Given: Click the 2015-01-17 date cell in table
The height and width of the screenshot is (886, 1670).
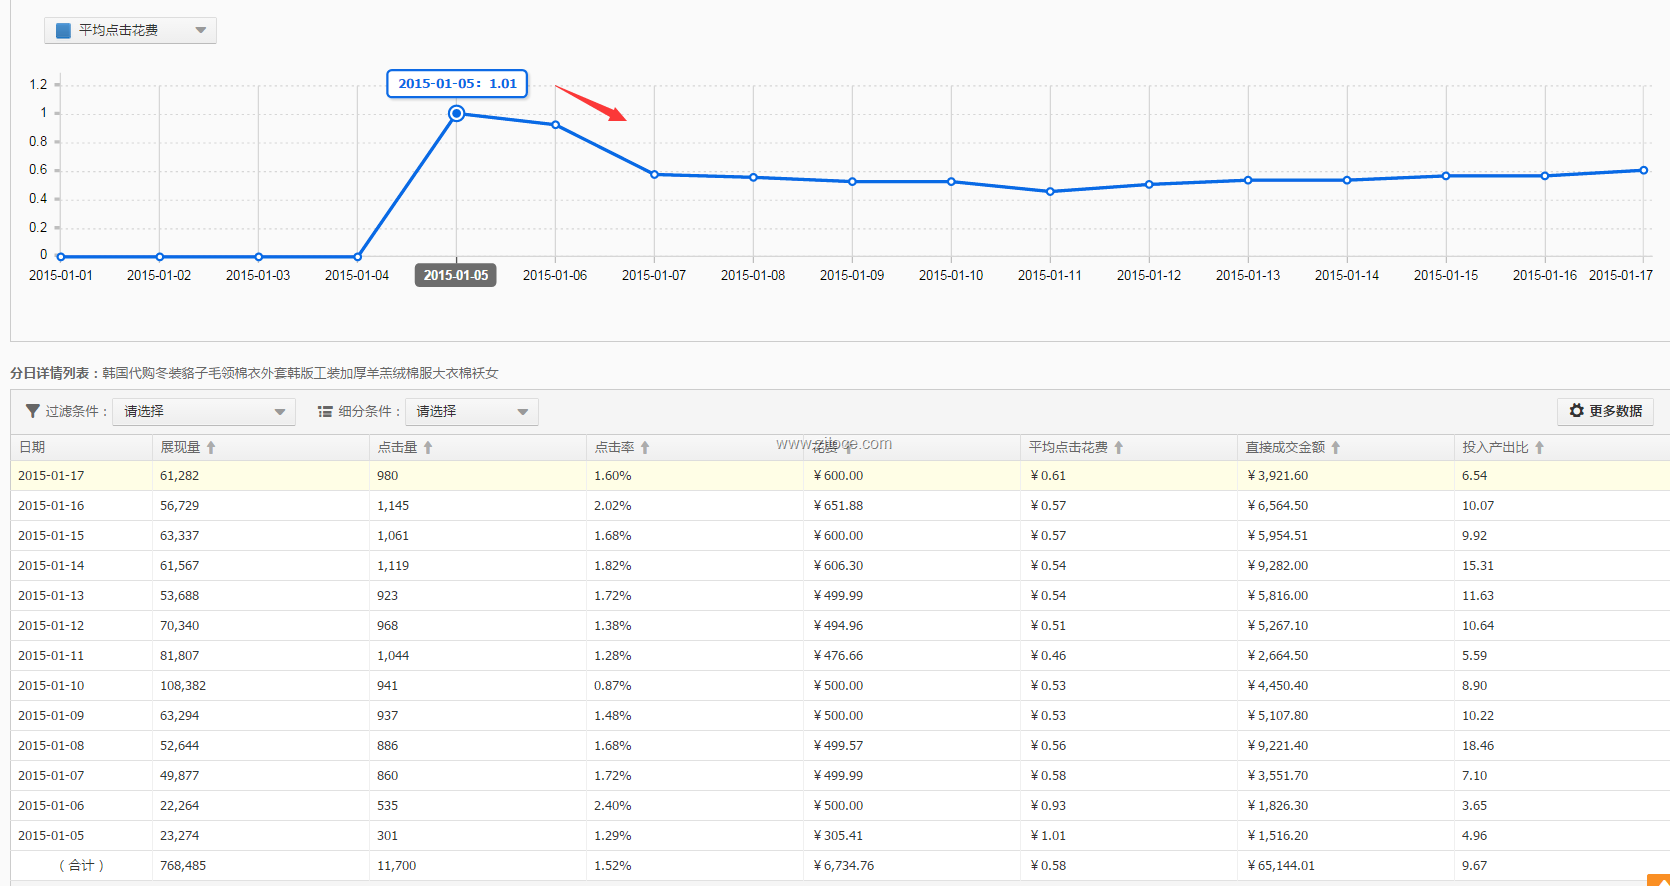Looking at the screenshot, I should coord(51,476).
